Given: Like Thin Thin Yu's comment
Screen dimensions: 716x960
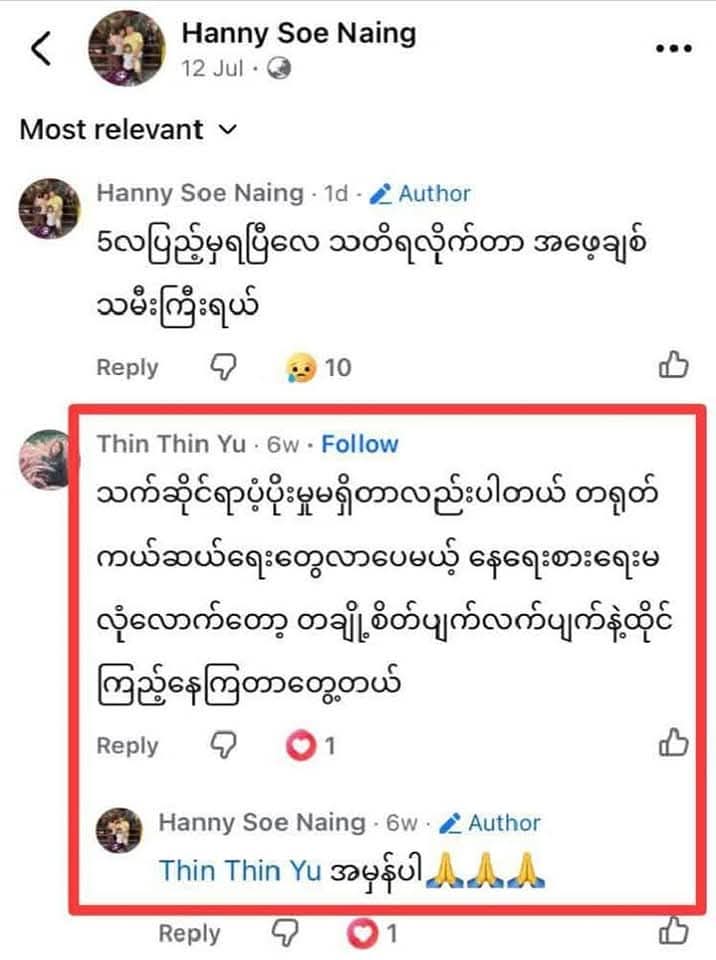Looking at the screenshot, I should pyautogui.click(x=673, y=743).
